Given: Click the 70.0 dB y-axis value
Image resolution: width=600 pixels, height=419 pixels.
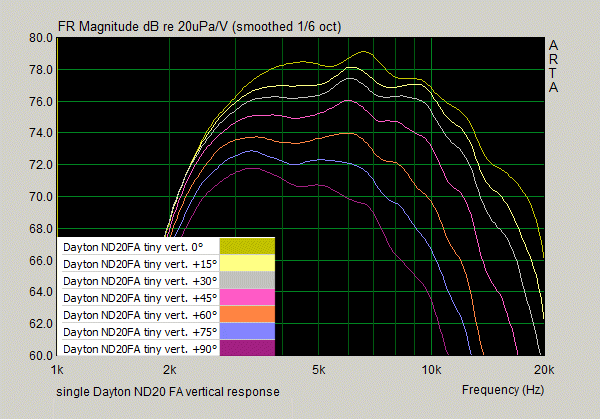Looking at the screenshot, I should pos(41,197).
